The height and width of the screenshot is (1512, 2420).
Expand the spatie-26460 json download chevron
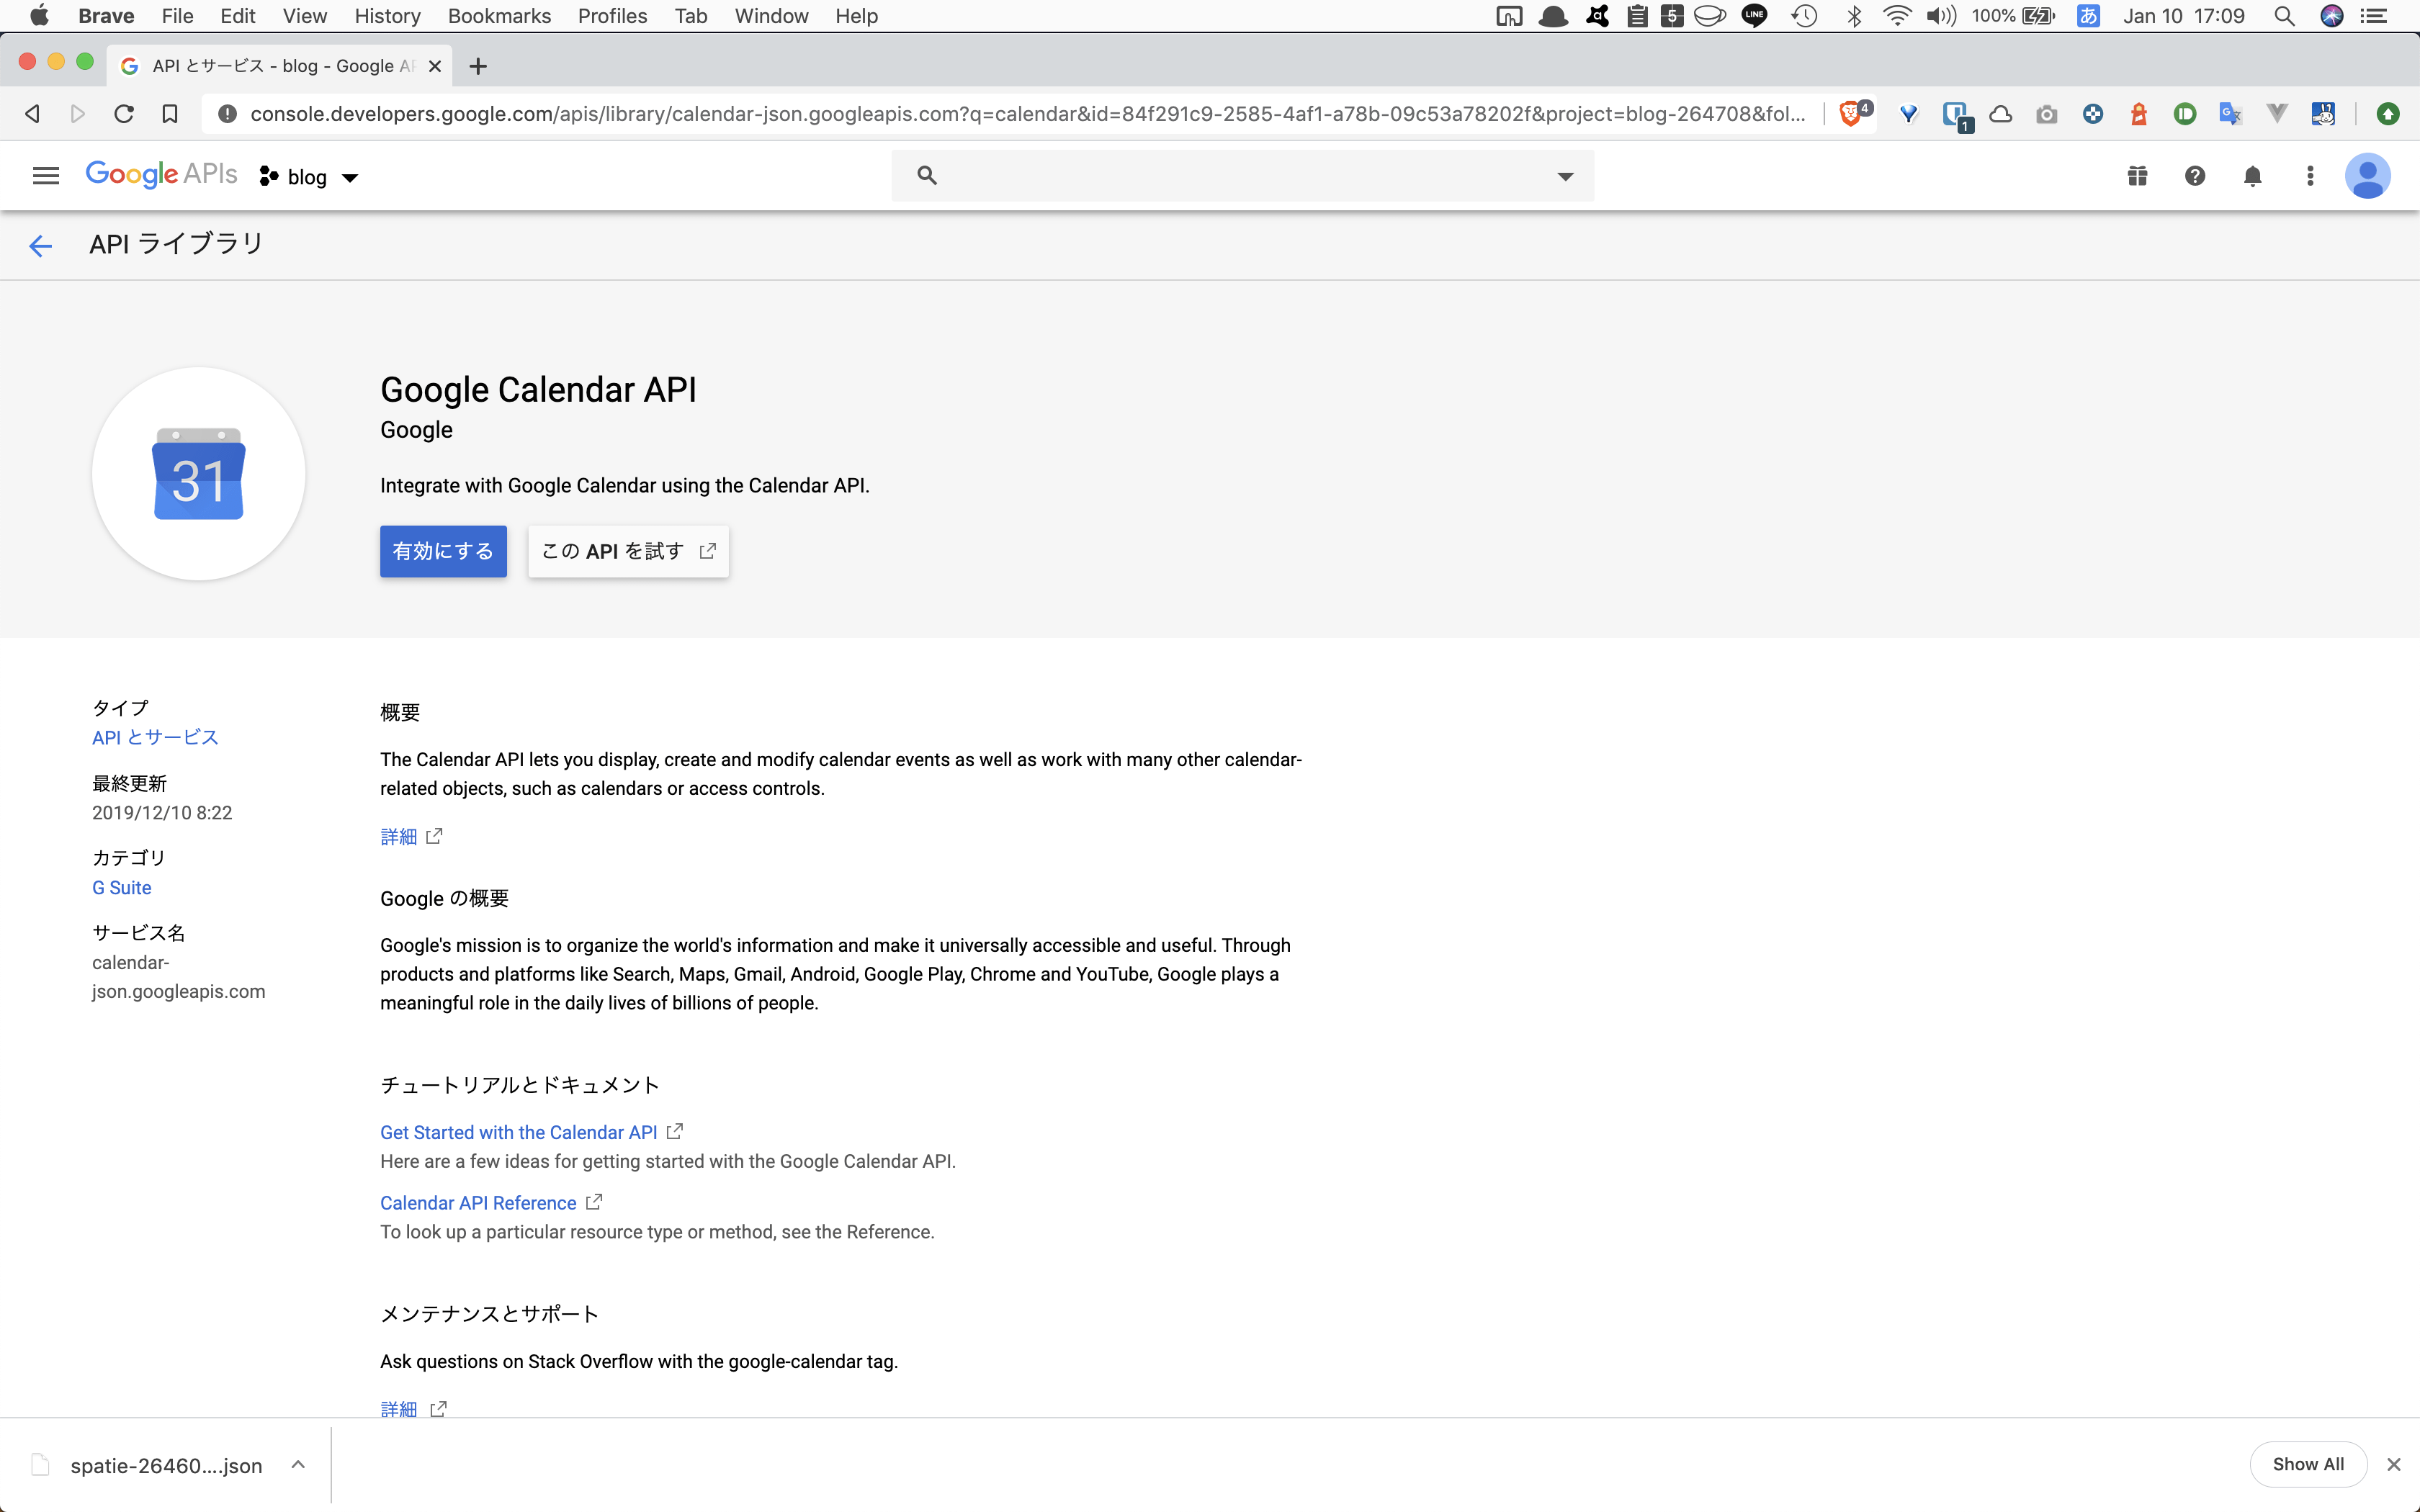[x=297, y=1464]
